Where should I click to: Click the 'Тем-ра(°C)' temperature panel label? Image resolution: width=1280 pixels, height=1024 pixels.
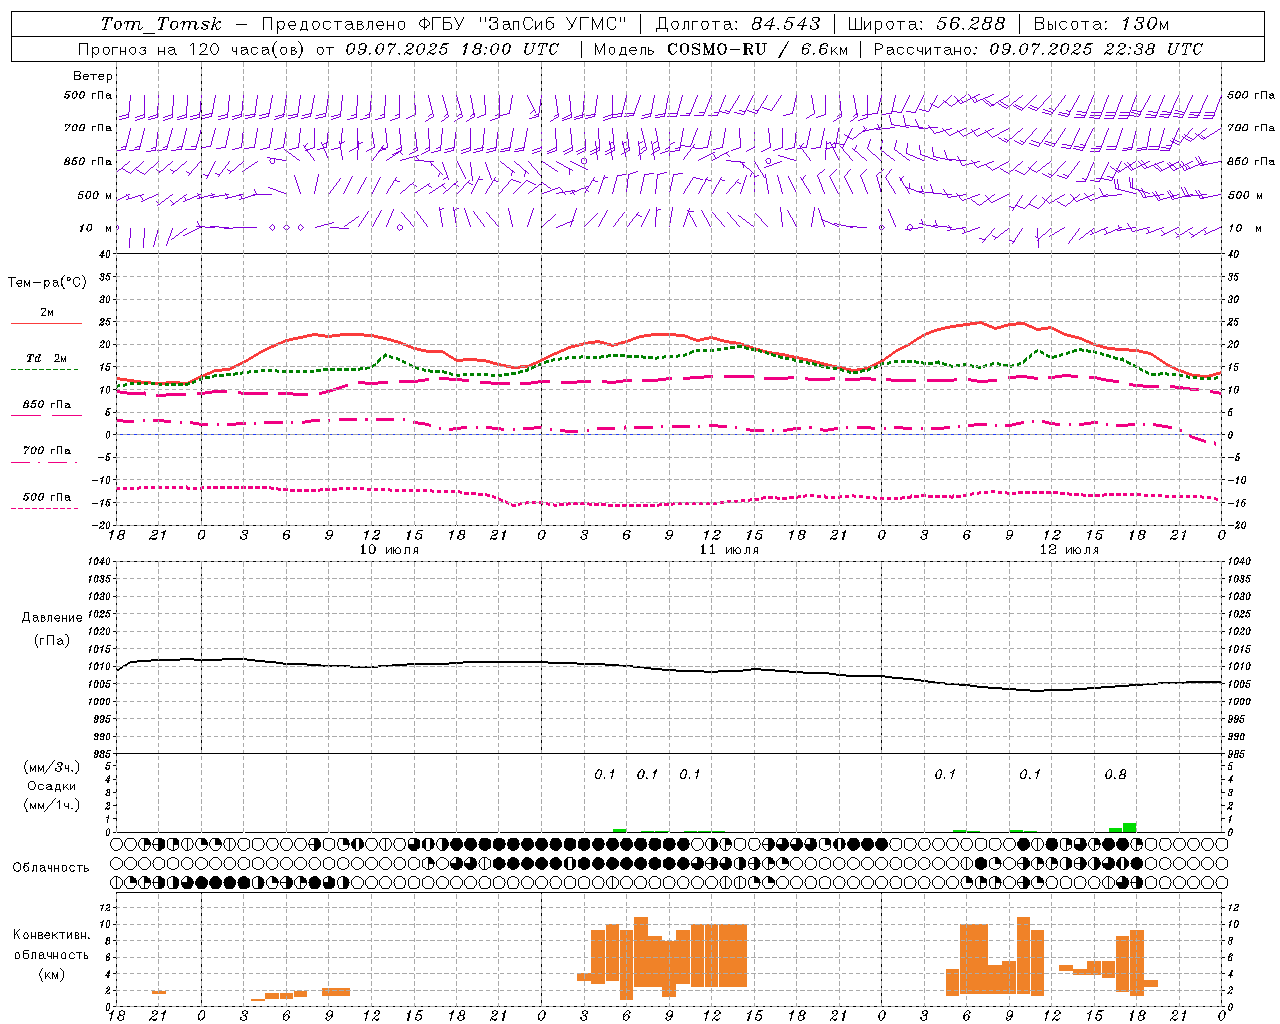click(47, 283)
